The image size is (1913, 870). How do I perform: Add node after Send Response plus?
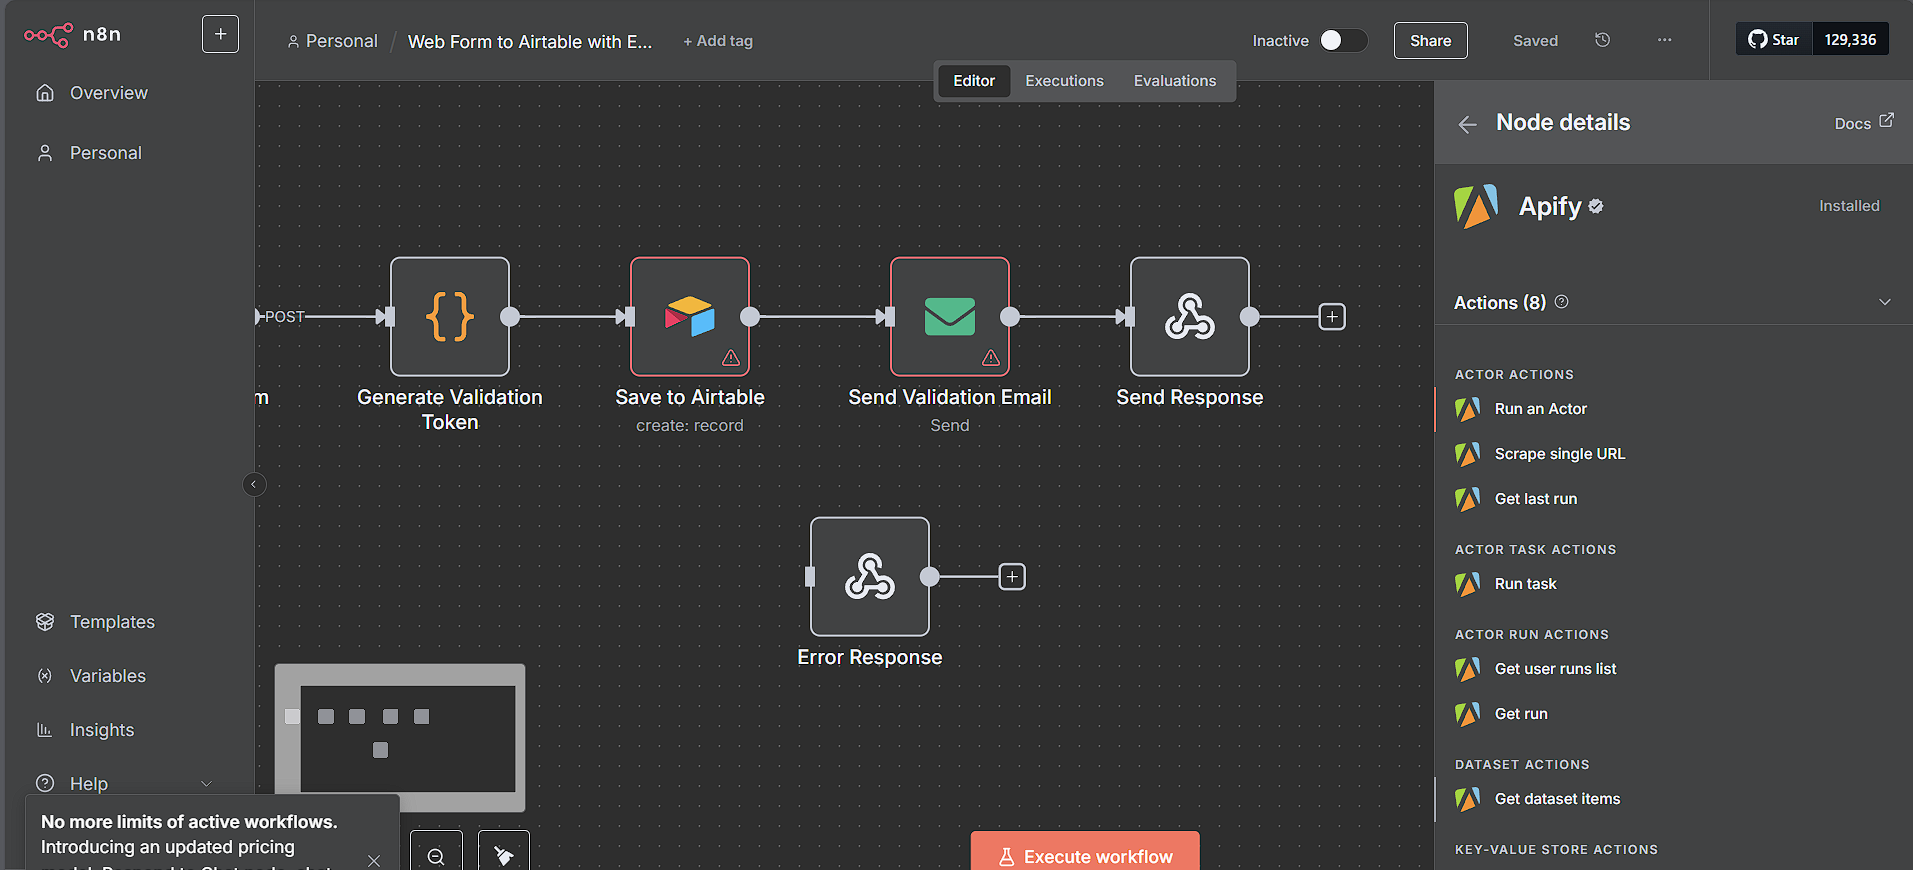pyautogui.click(x=1332, y=317)
